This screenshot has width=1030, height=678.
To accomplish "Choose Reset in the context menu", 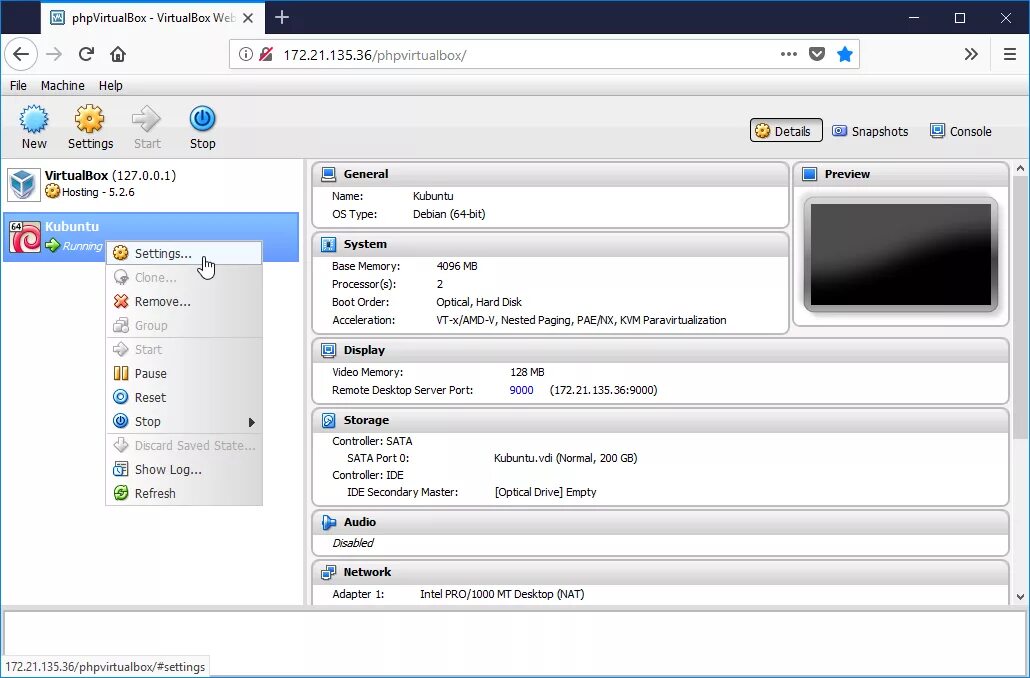I will (x=184, y=397).
